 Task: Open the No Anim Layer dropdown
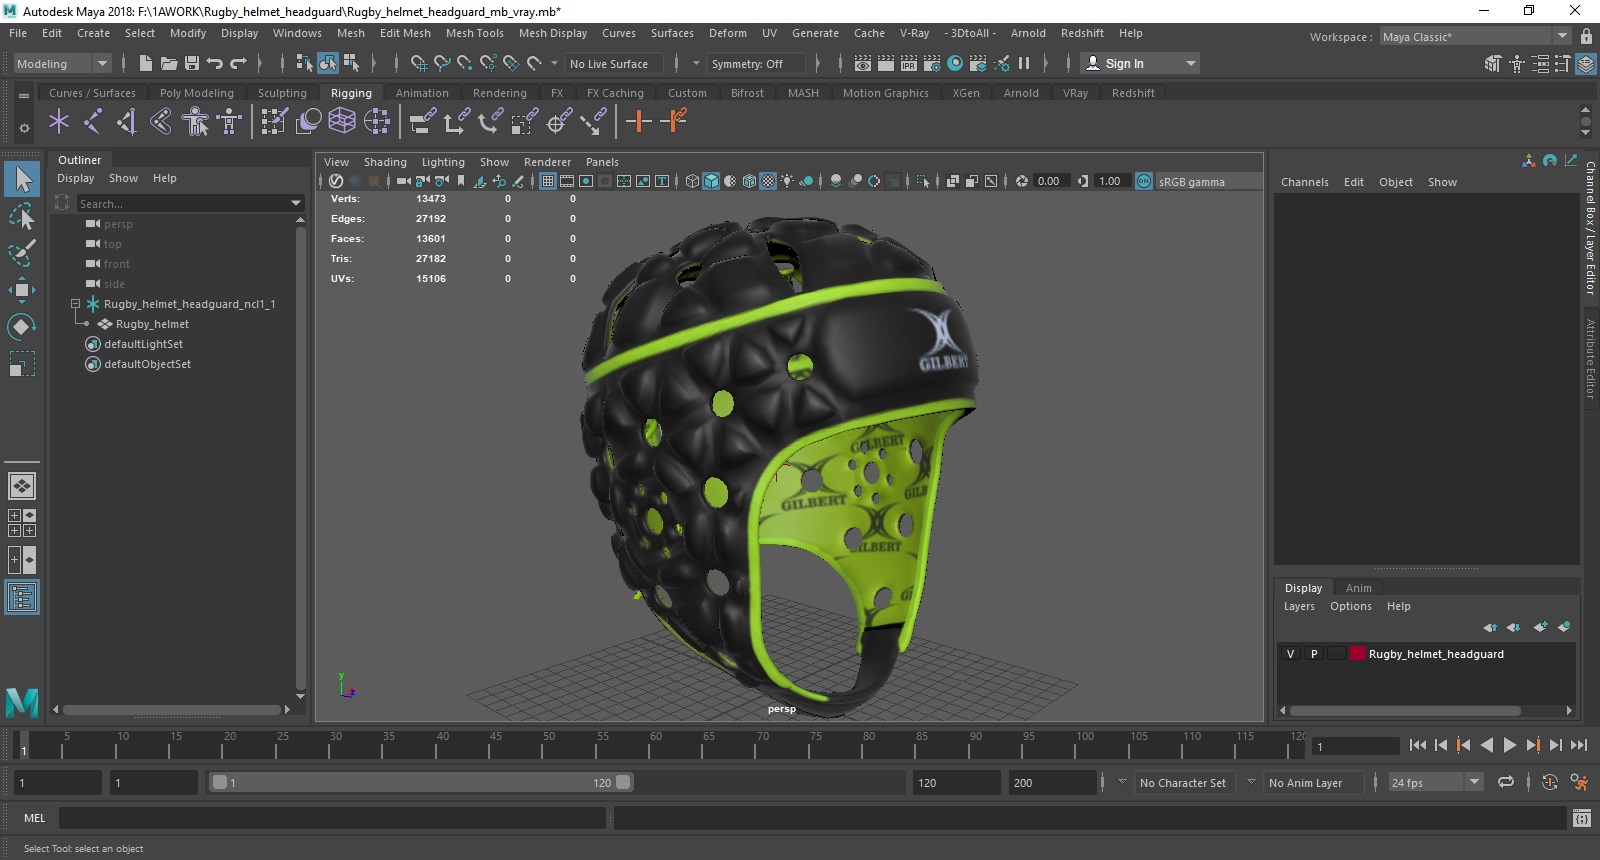[1313, 783]
